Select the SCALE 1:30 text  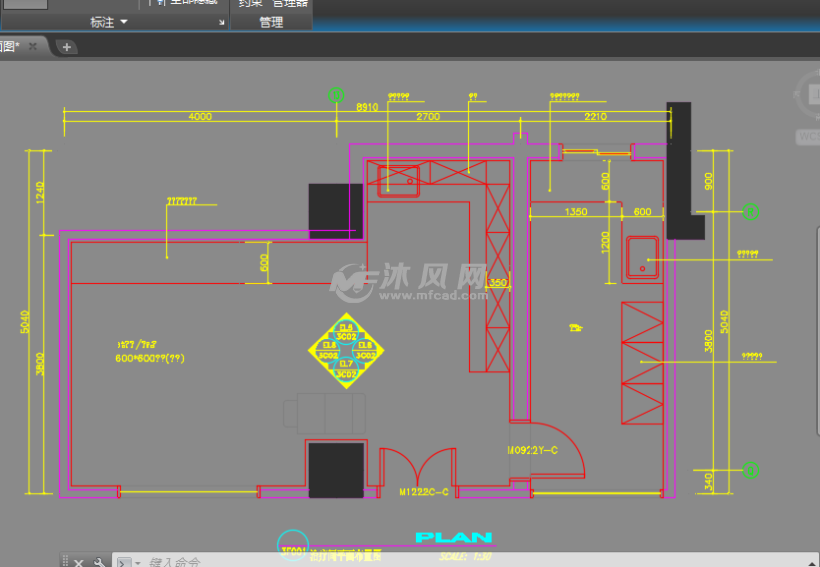pyautogui.click(x=465, y=557)
